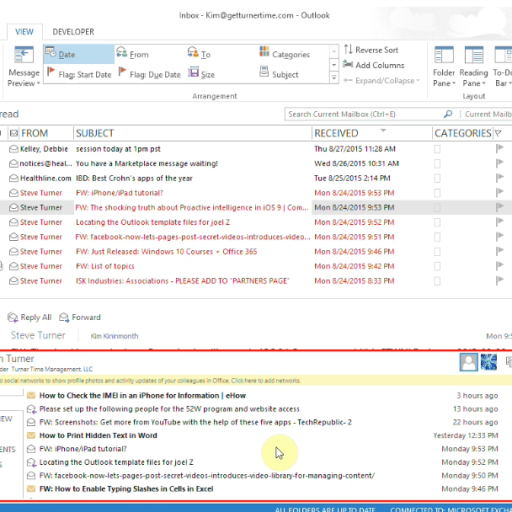This screenshot has width=512, height=512.
Task: Sort by RECEIVED column header
Action: tap(336, 133)
